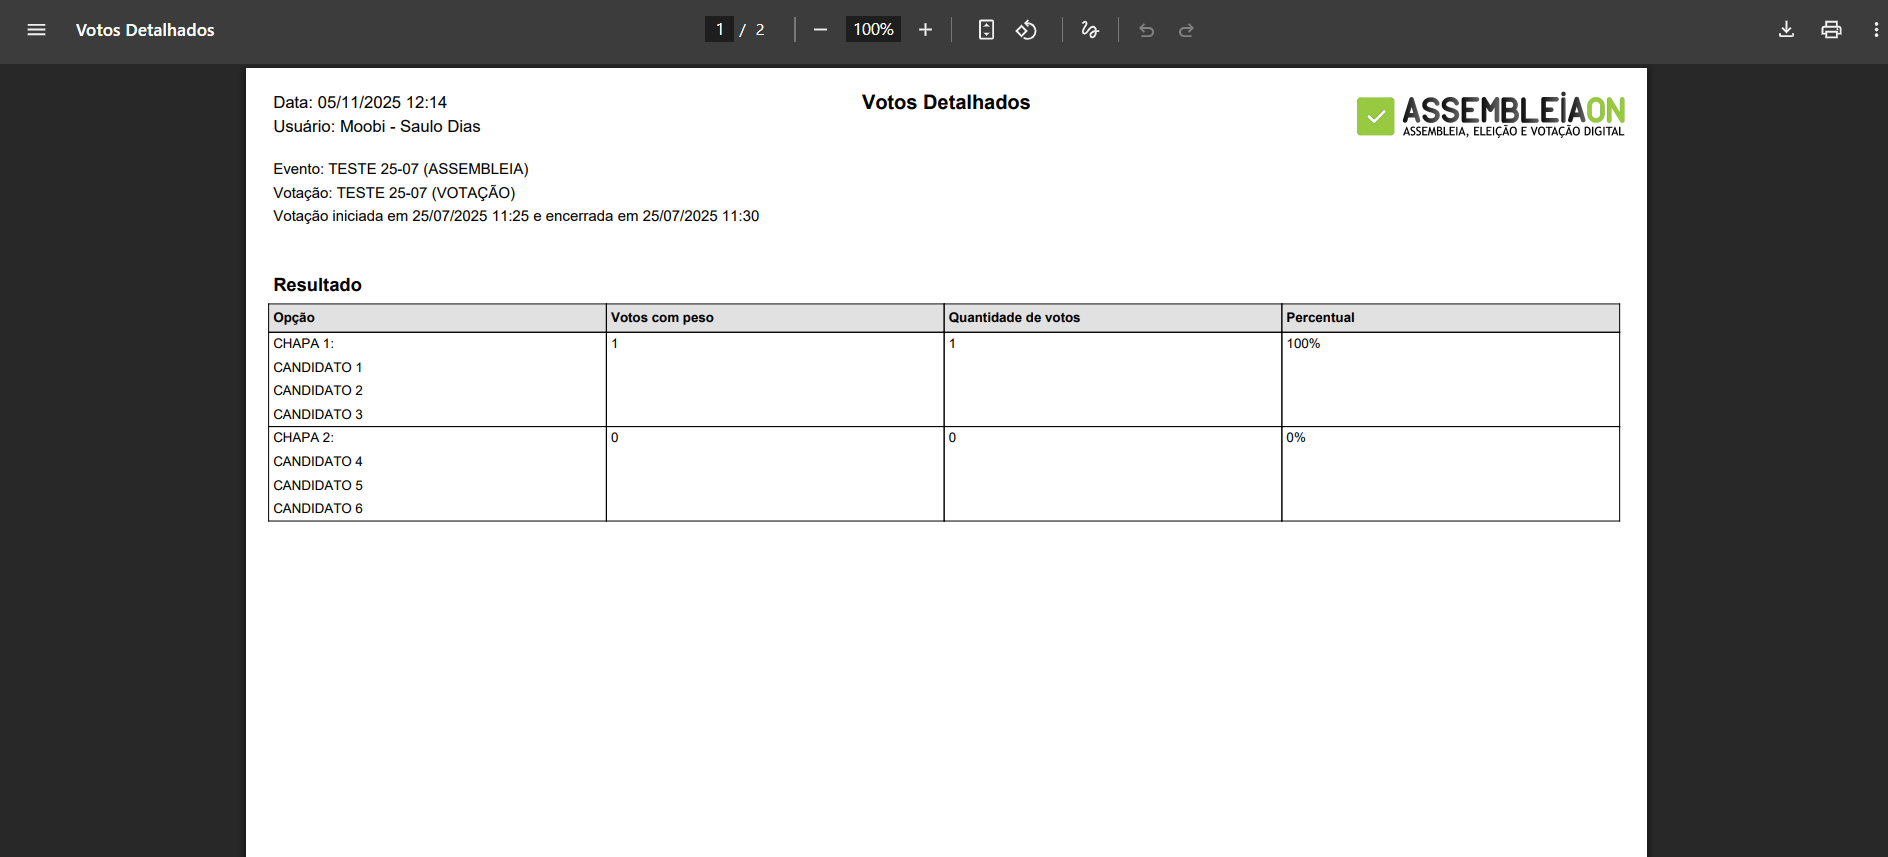Open the sidebar menu hamburger icon
Screen dimensions: 1888x857
36,30
